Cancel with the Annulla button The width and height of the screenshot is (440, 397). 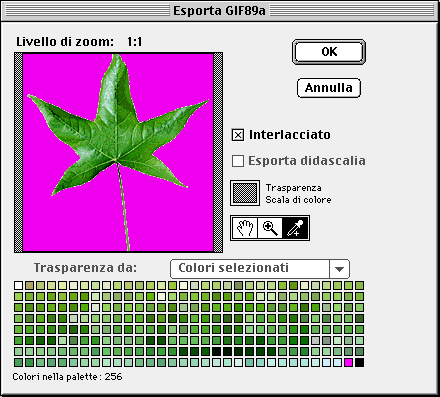click(329, 88)
